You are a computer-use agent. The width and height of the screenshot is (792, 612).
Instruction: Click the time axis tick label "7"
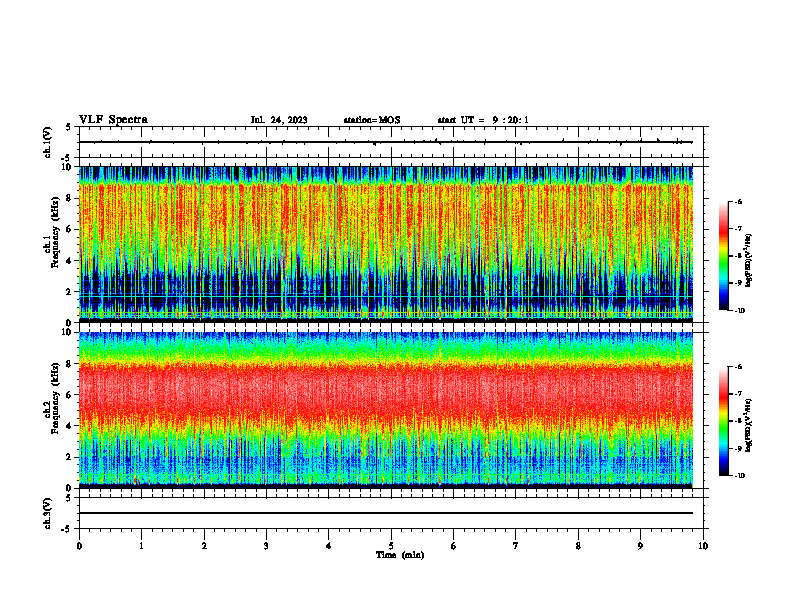pos(516,546)
